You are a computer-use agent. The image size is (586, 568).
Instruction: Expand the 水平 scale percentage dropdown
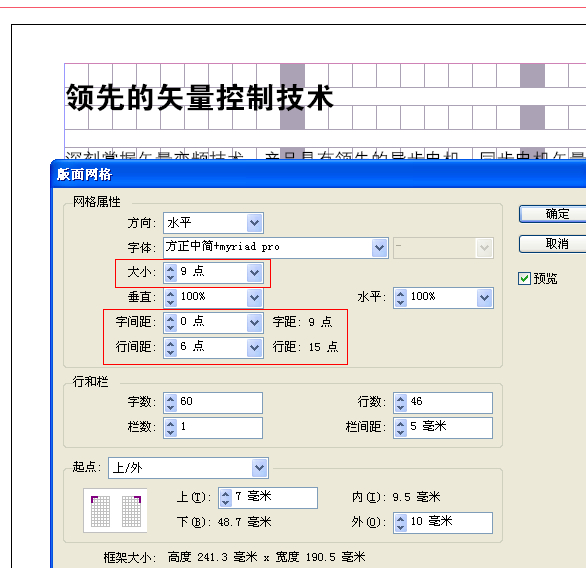[485, 298]
